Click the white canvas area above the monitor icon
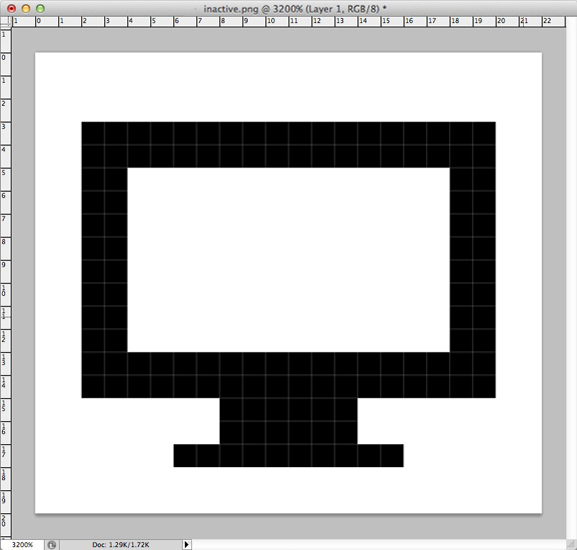The width and height of the screenshot is (577, 550). (288, 87)
